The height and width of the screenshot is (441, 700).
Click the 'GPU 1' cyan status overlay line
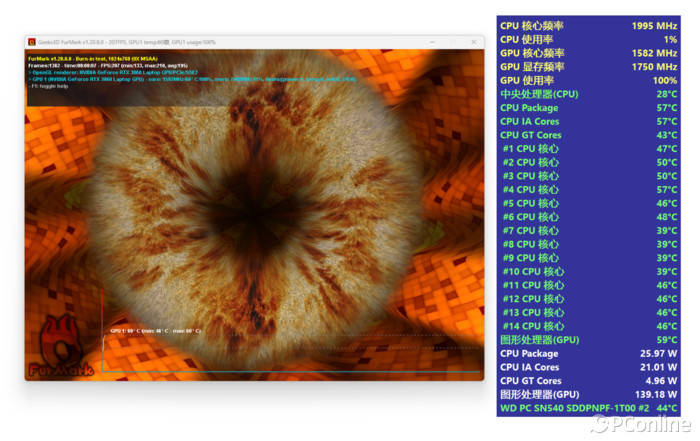[x=192, y=79]
